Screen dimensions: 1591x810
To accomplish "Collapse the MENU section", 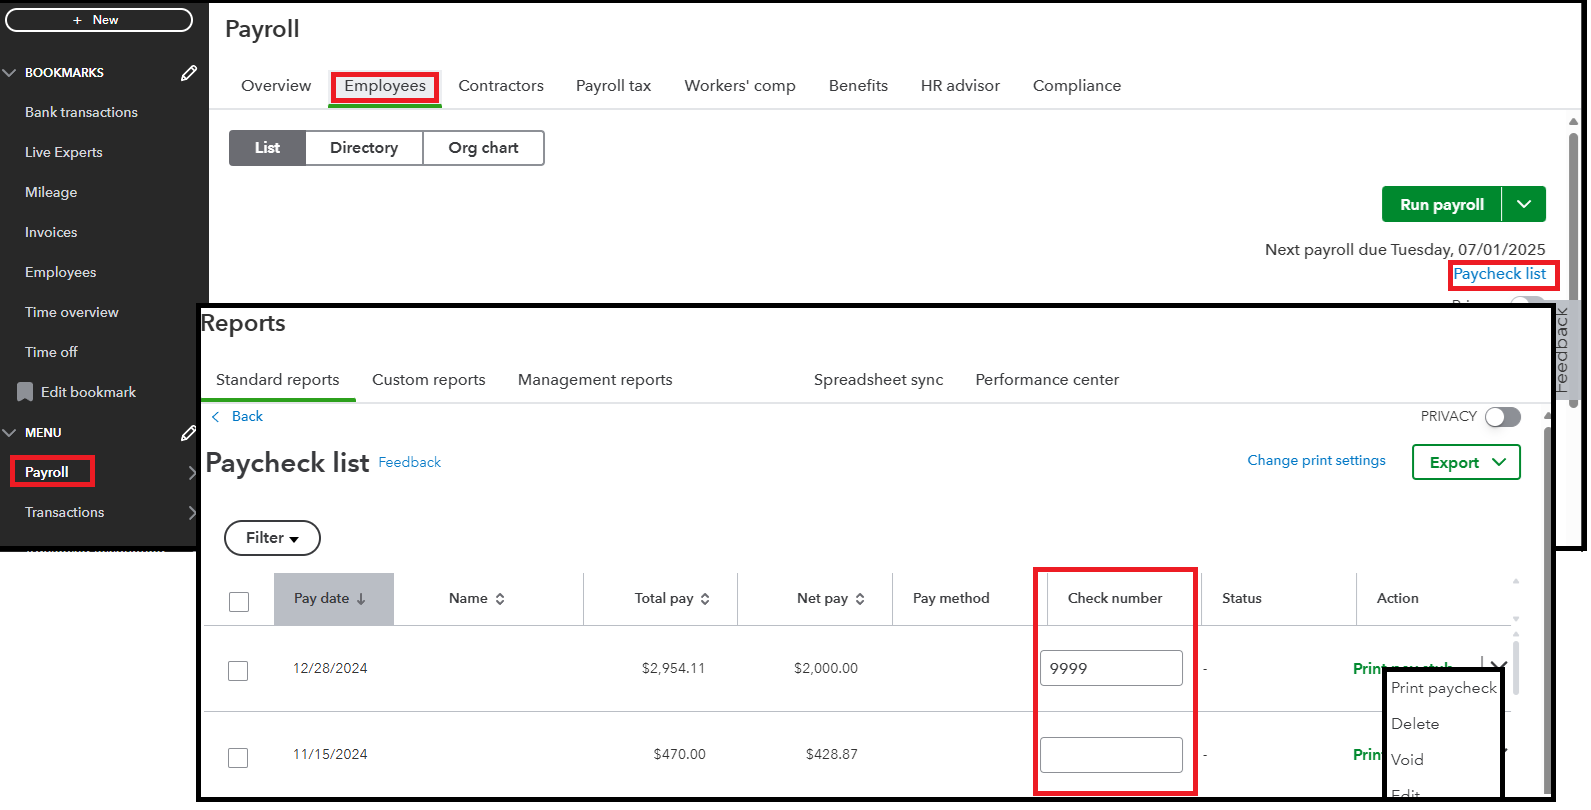I will pos(10,433).
